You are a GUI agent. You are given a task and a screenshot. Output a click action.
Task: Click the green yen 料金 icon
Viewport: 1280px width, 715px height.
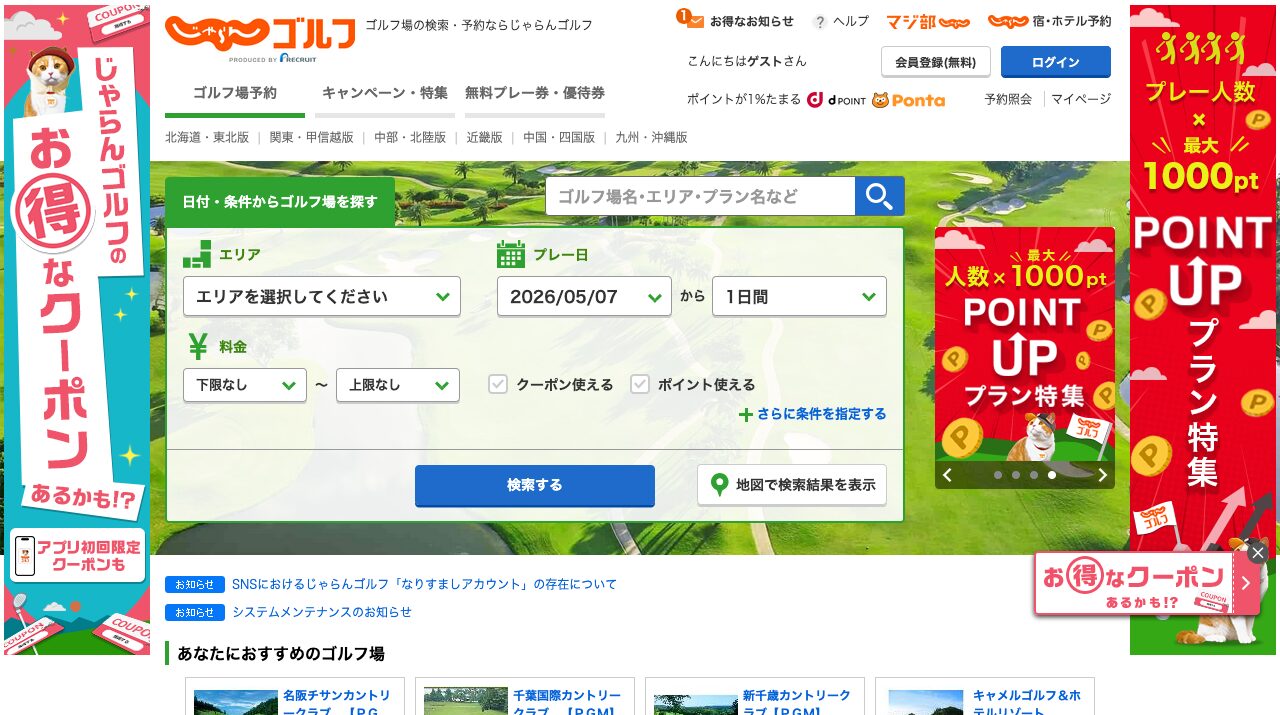click(x=198, y=346)
